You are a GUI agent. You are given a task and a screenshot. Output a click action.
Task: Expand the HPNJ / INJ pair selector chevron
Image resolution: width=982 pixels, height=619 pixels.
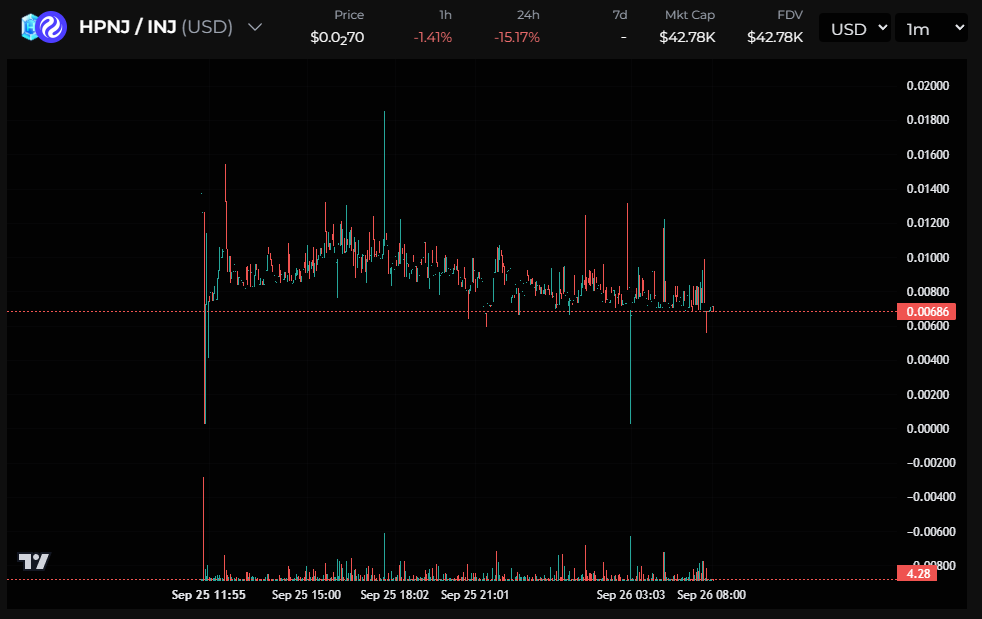[x=255, y=27]
